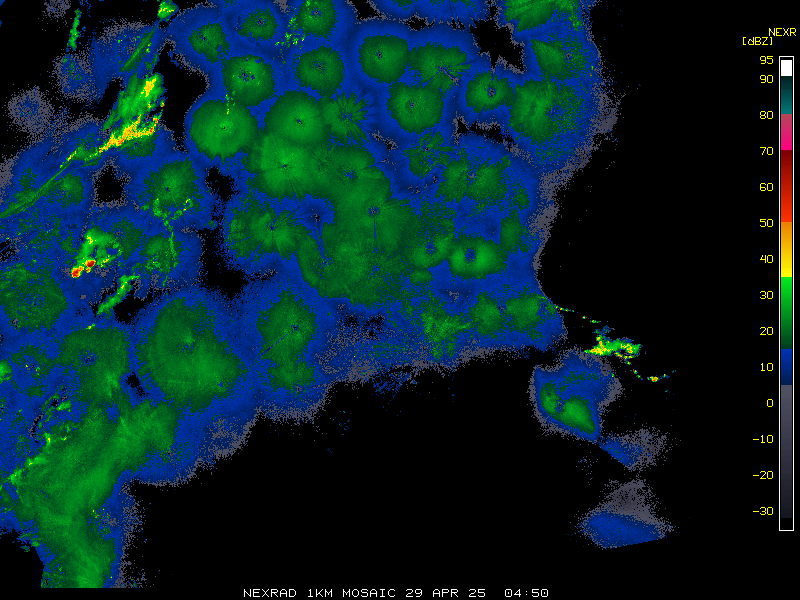
Task: Click the NEXR label above the legend
Action: coord(782,32)
